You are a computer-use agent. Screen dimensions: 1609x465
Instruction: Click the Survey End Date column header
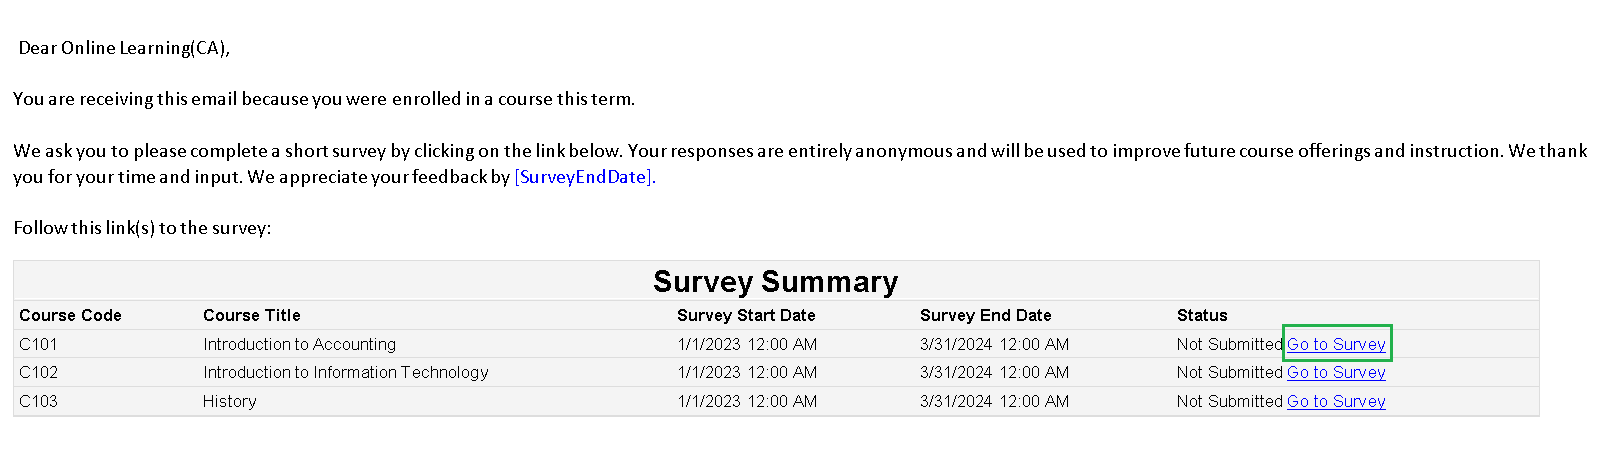985,315
